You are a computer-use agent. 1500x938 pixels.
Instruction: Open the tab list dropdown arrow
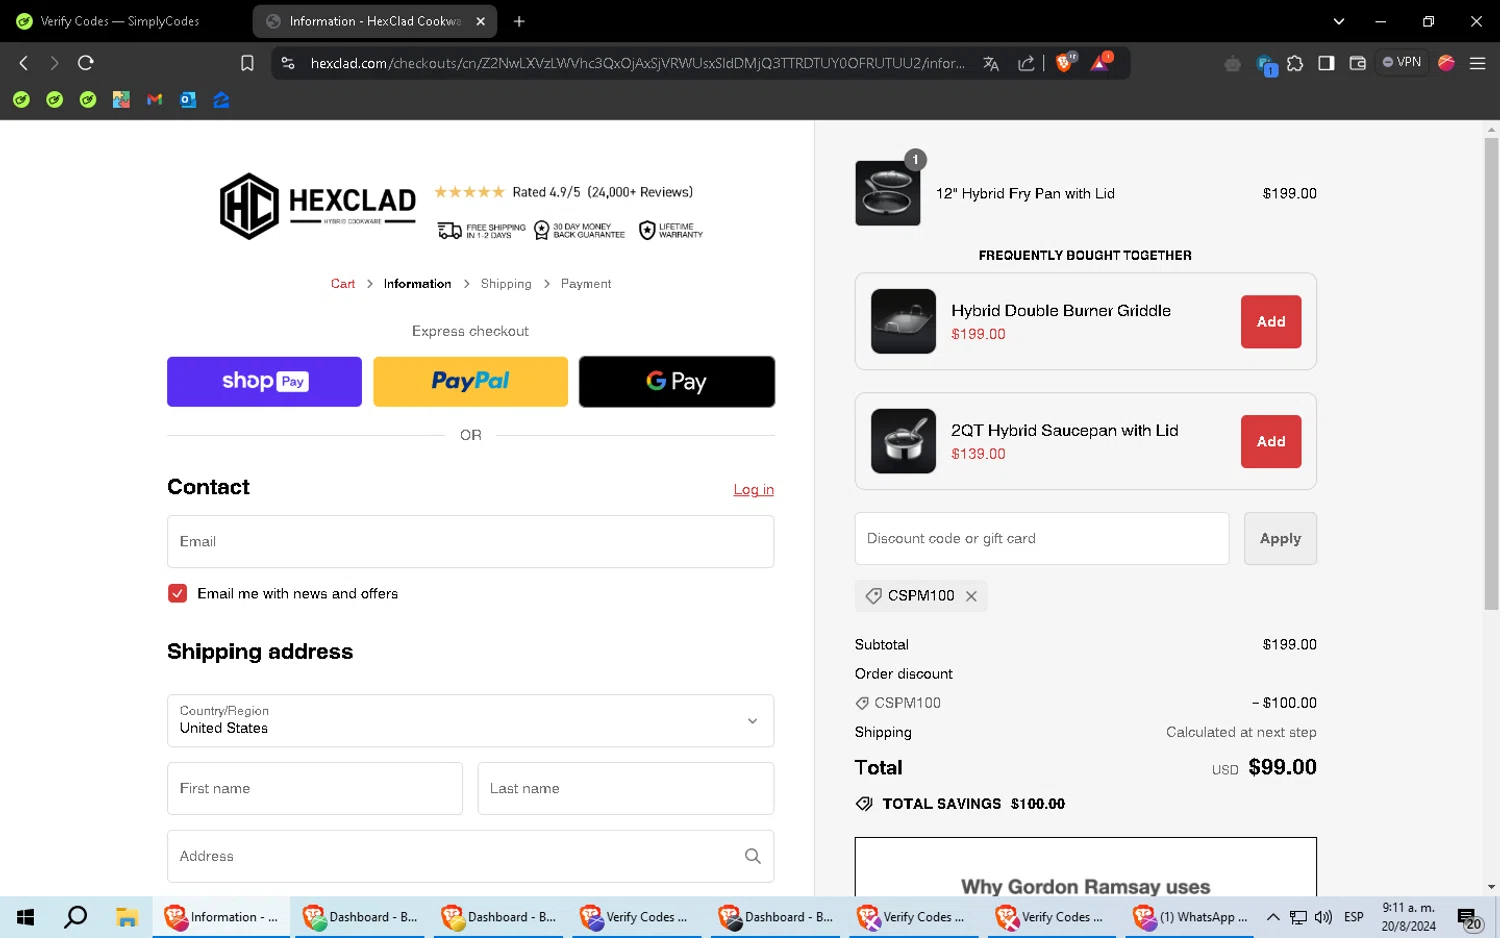click(x=1339, y=21)
